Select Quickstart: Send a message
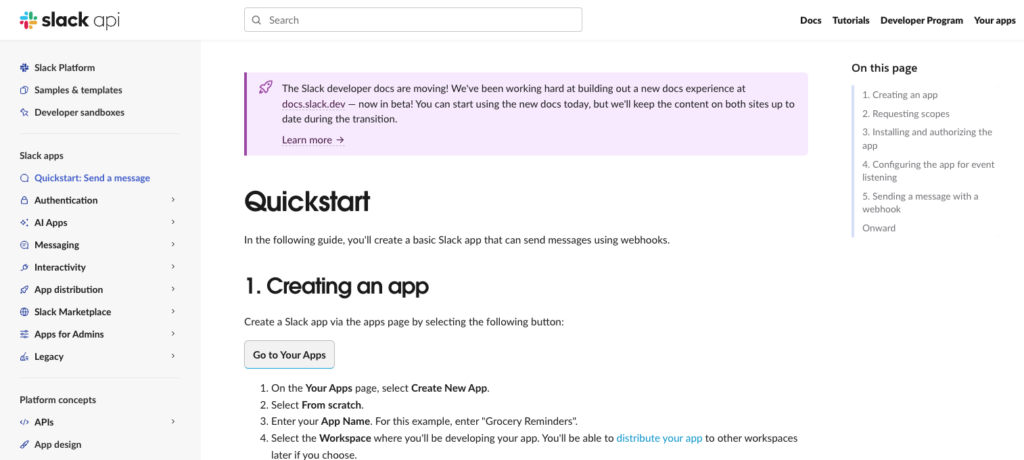The width and height of the screenshot is (1024, 460). pyautogui.click(x=92, y=178)
